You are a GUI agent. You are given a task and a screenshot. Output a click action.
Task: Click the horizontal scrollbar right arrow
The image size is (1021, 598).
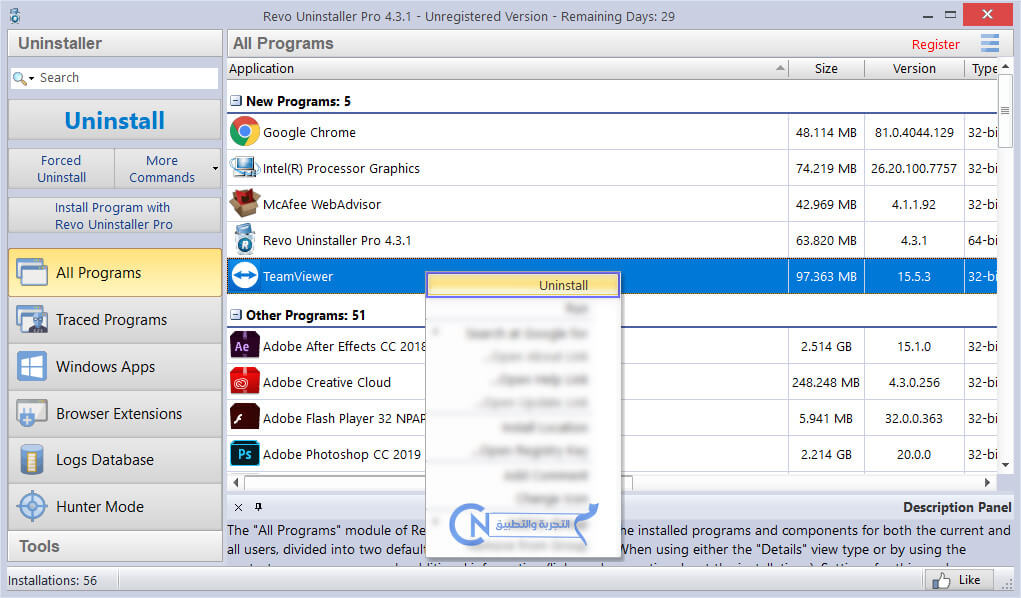point(987,482)
